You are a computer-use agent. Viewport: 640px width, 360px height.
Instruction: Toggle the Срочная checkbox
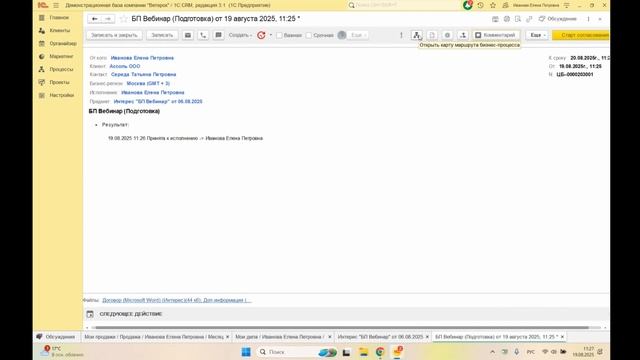(309, 35)
